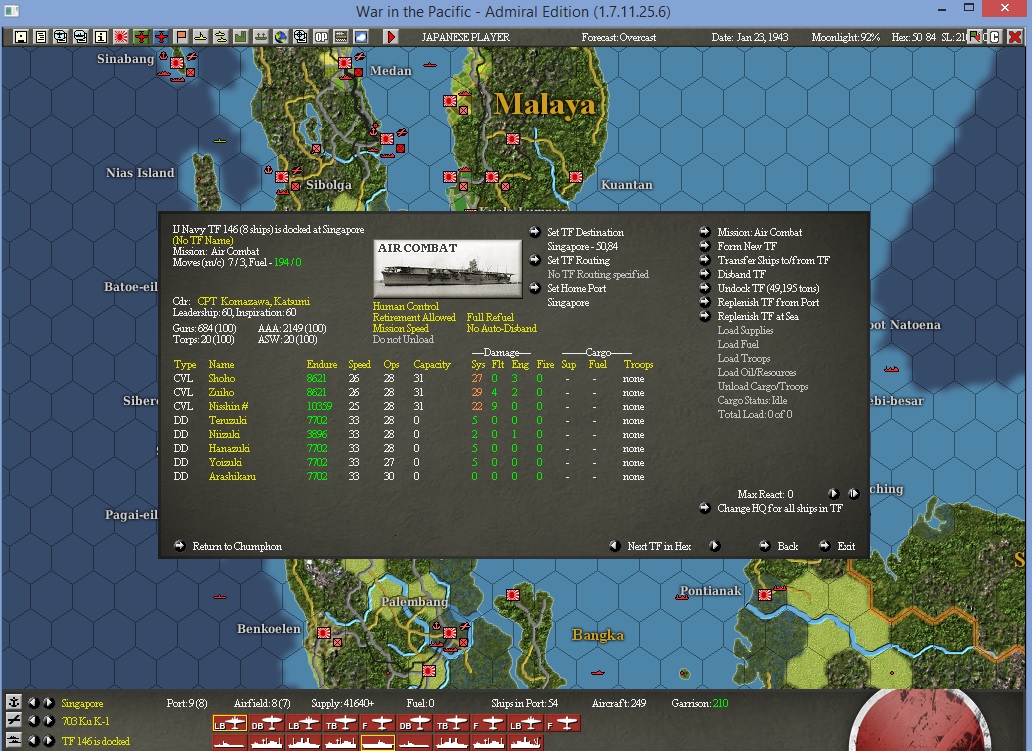Click the Japanese base marker at Benkoelen
Screen dimensions: 1032x751
pos(324,633)
